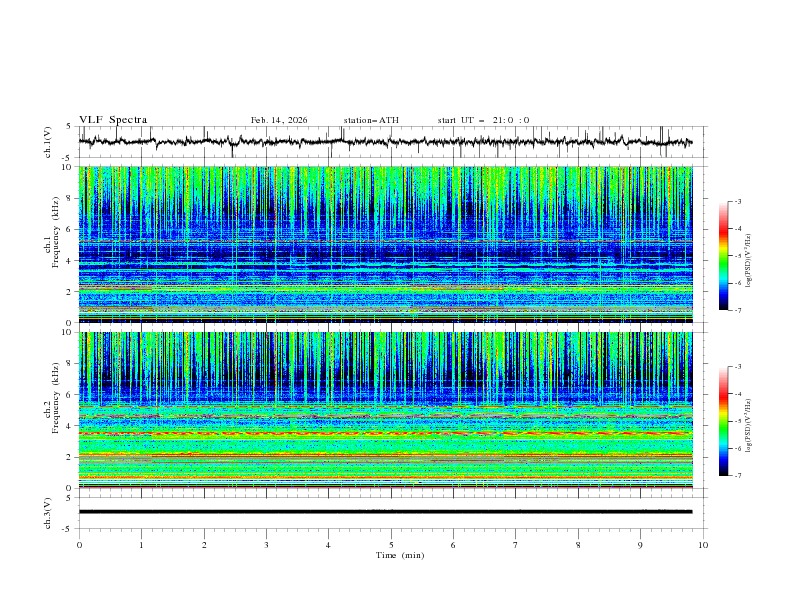The height and width of the screenshot is (612, 792).
Task: Click the -3 label on upper color bar
Action: point(736,202)
